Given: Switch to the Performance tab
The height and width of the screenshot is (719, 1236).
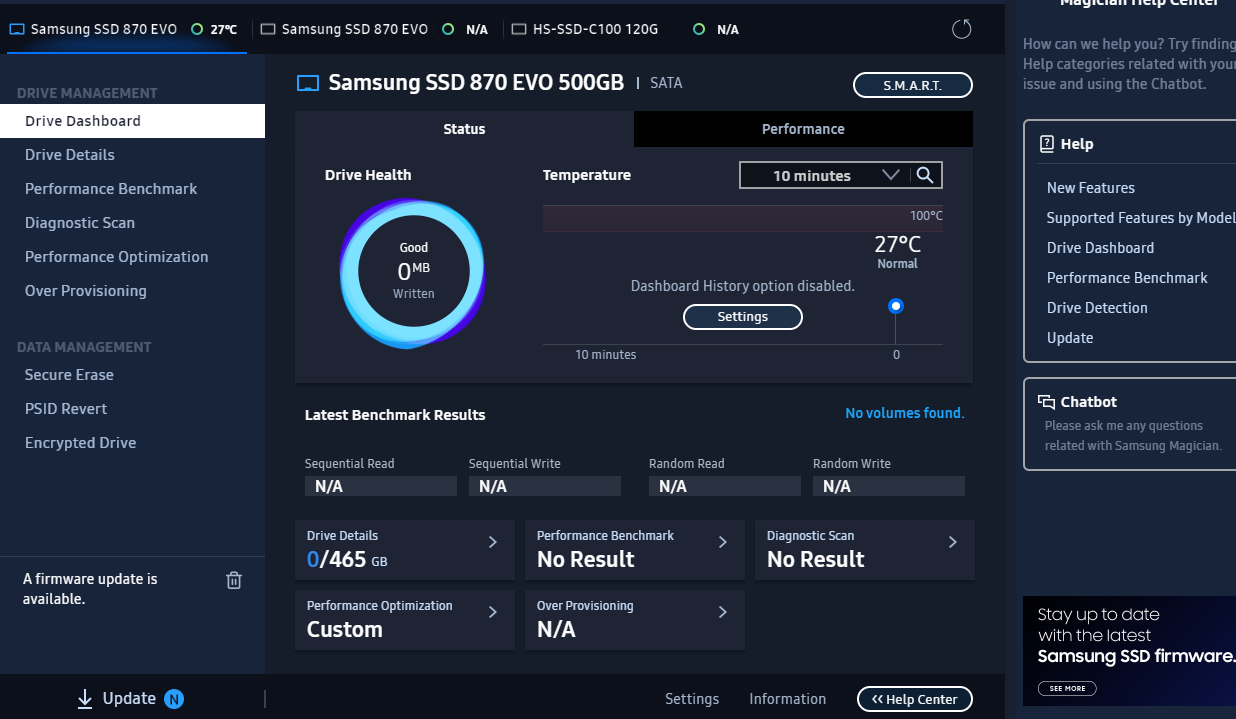Looking at the screenshot, I should point(803,129).
